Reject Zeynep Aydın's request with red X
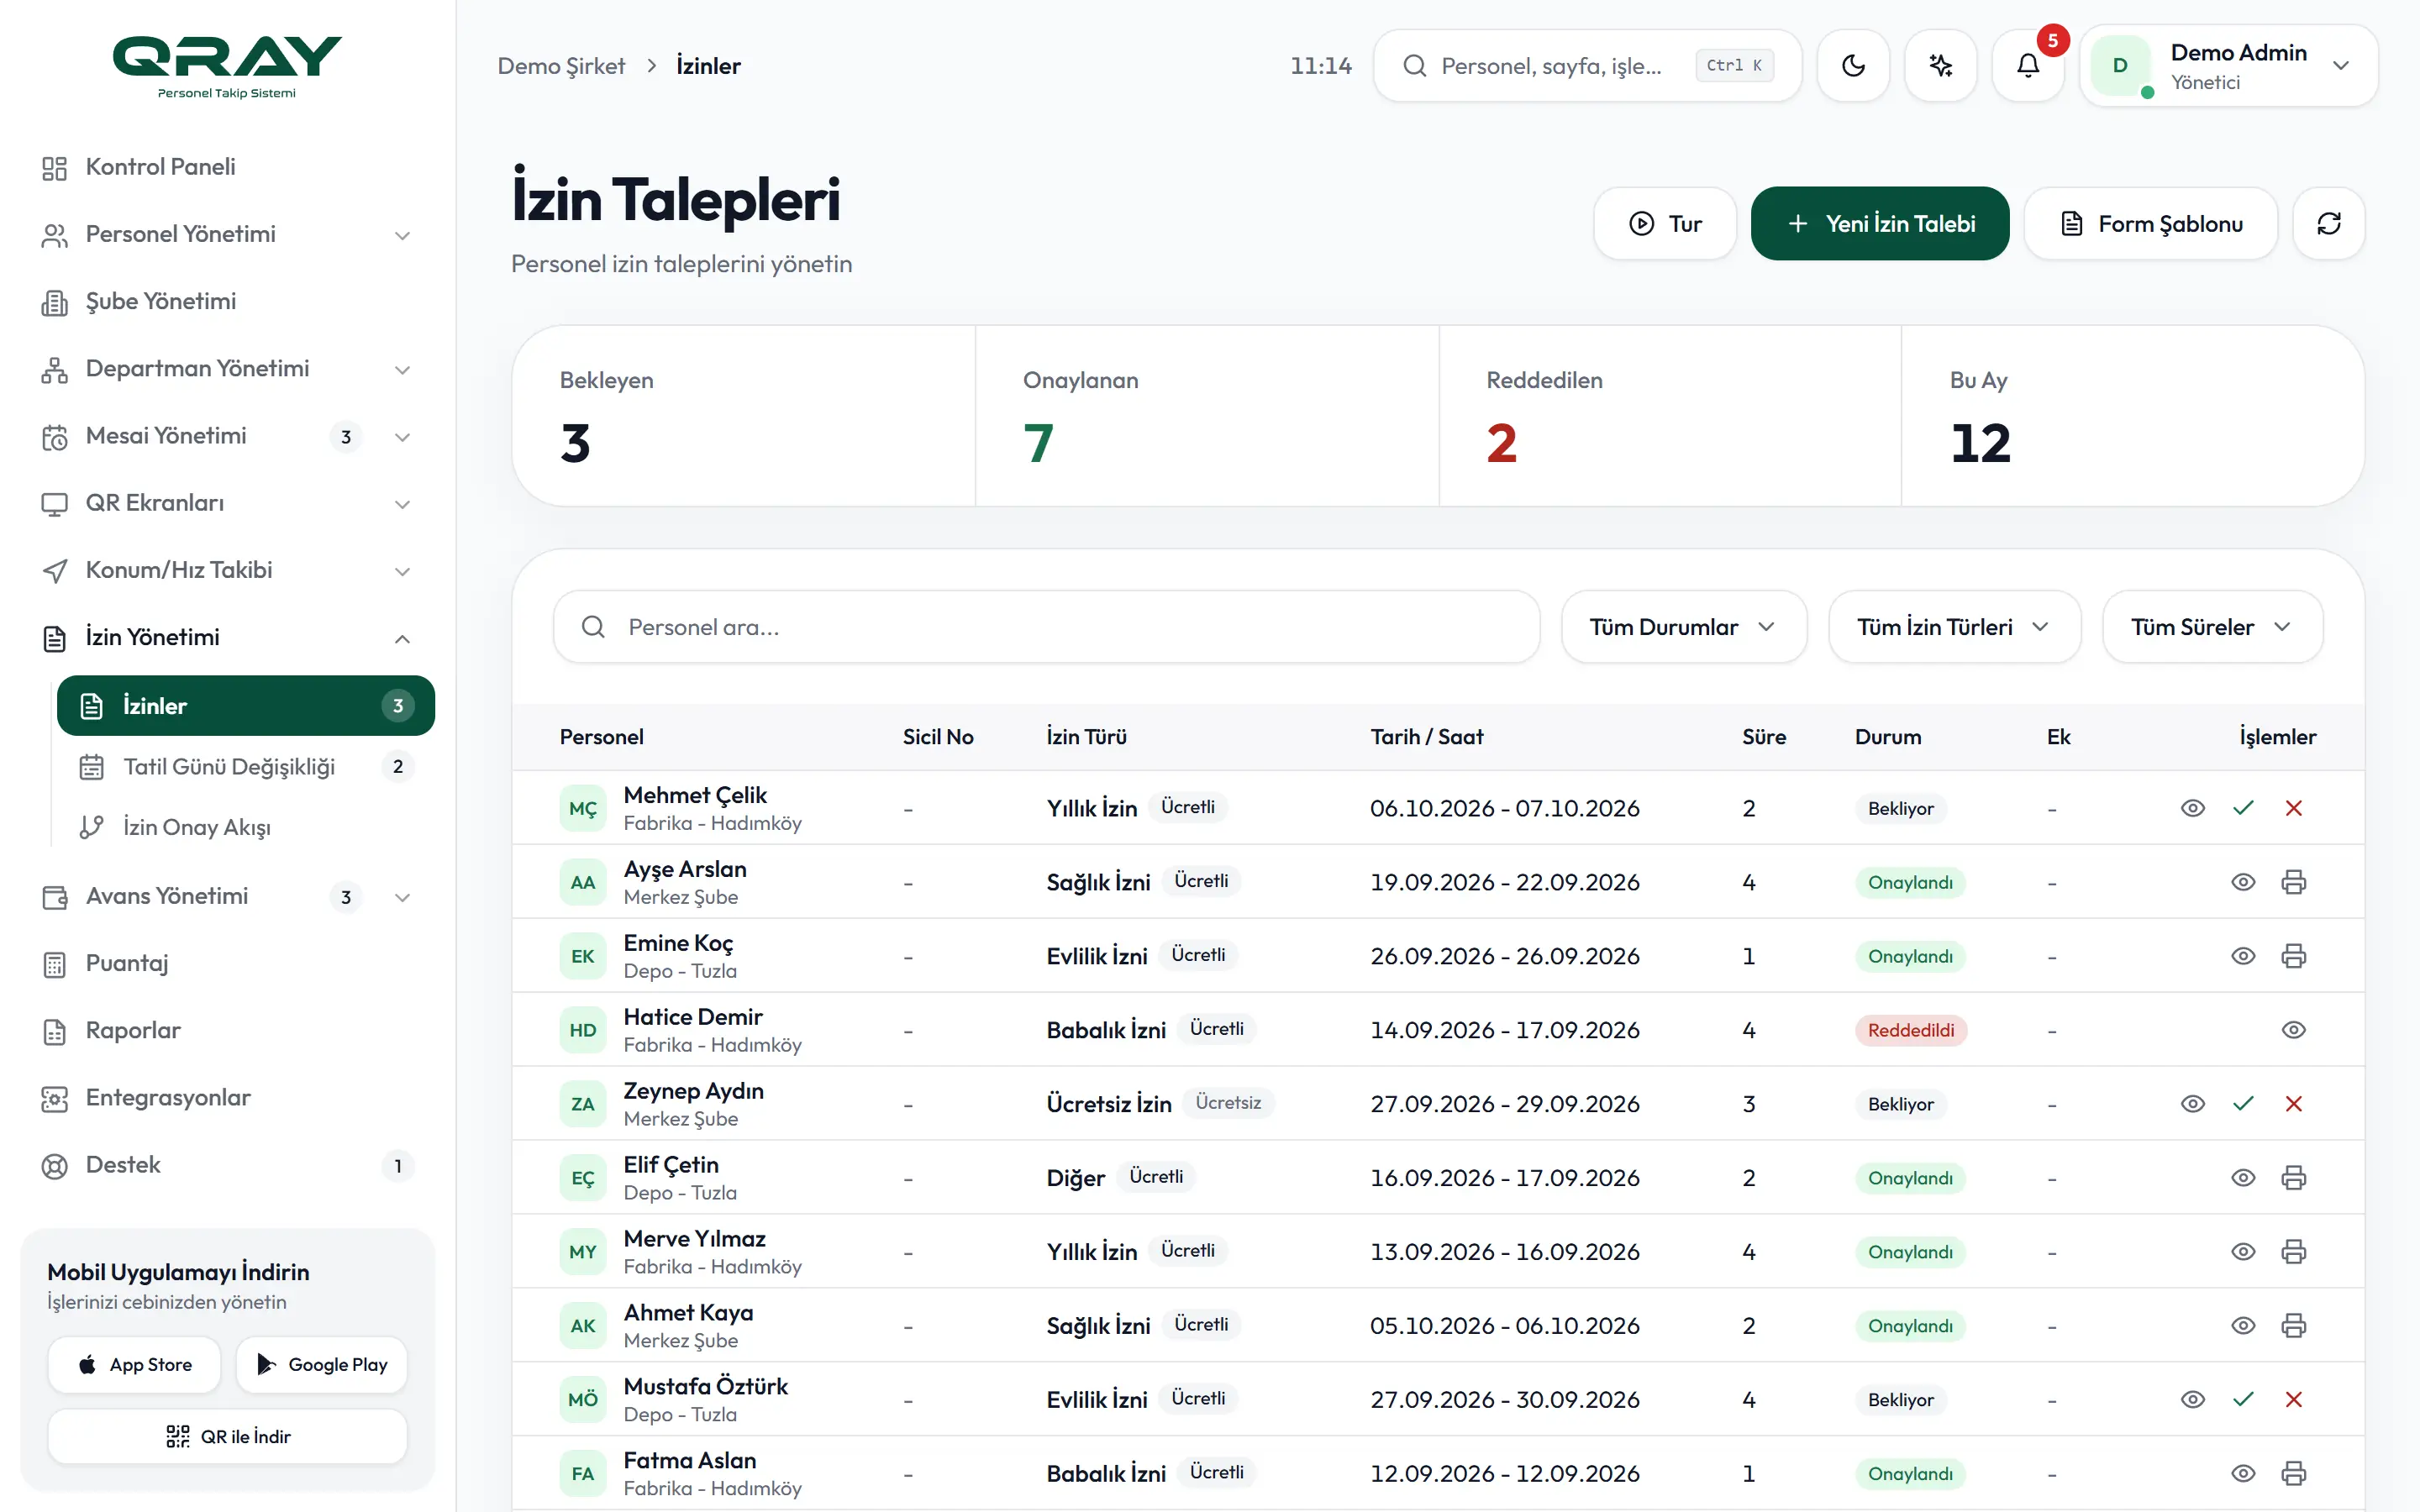The height and width of the screenshot is (1512, 2420). point(2294,1104)
